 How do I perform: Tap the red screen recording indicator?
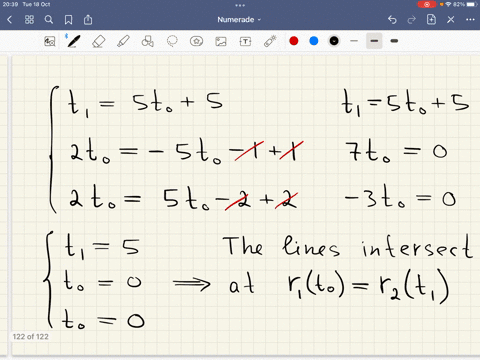(427, 4)
